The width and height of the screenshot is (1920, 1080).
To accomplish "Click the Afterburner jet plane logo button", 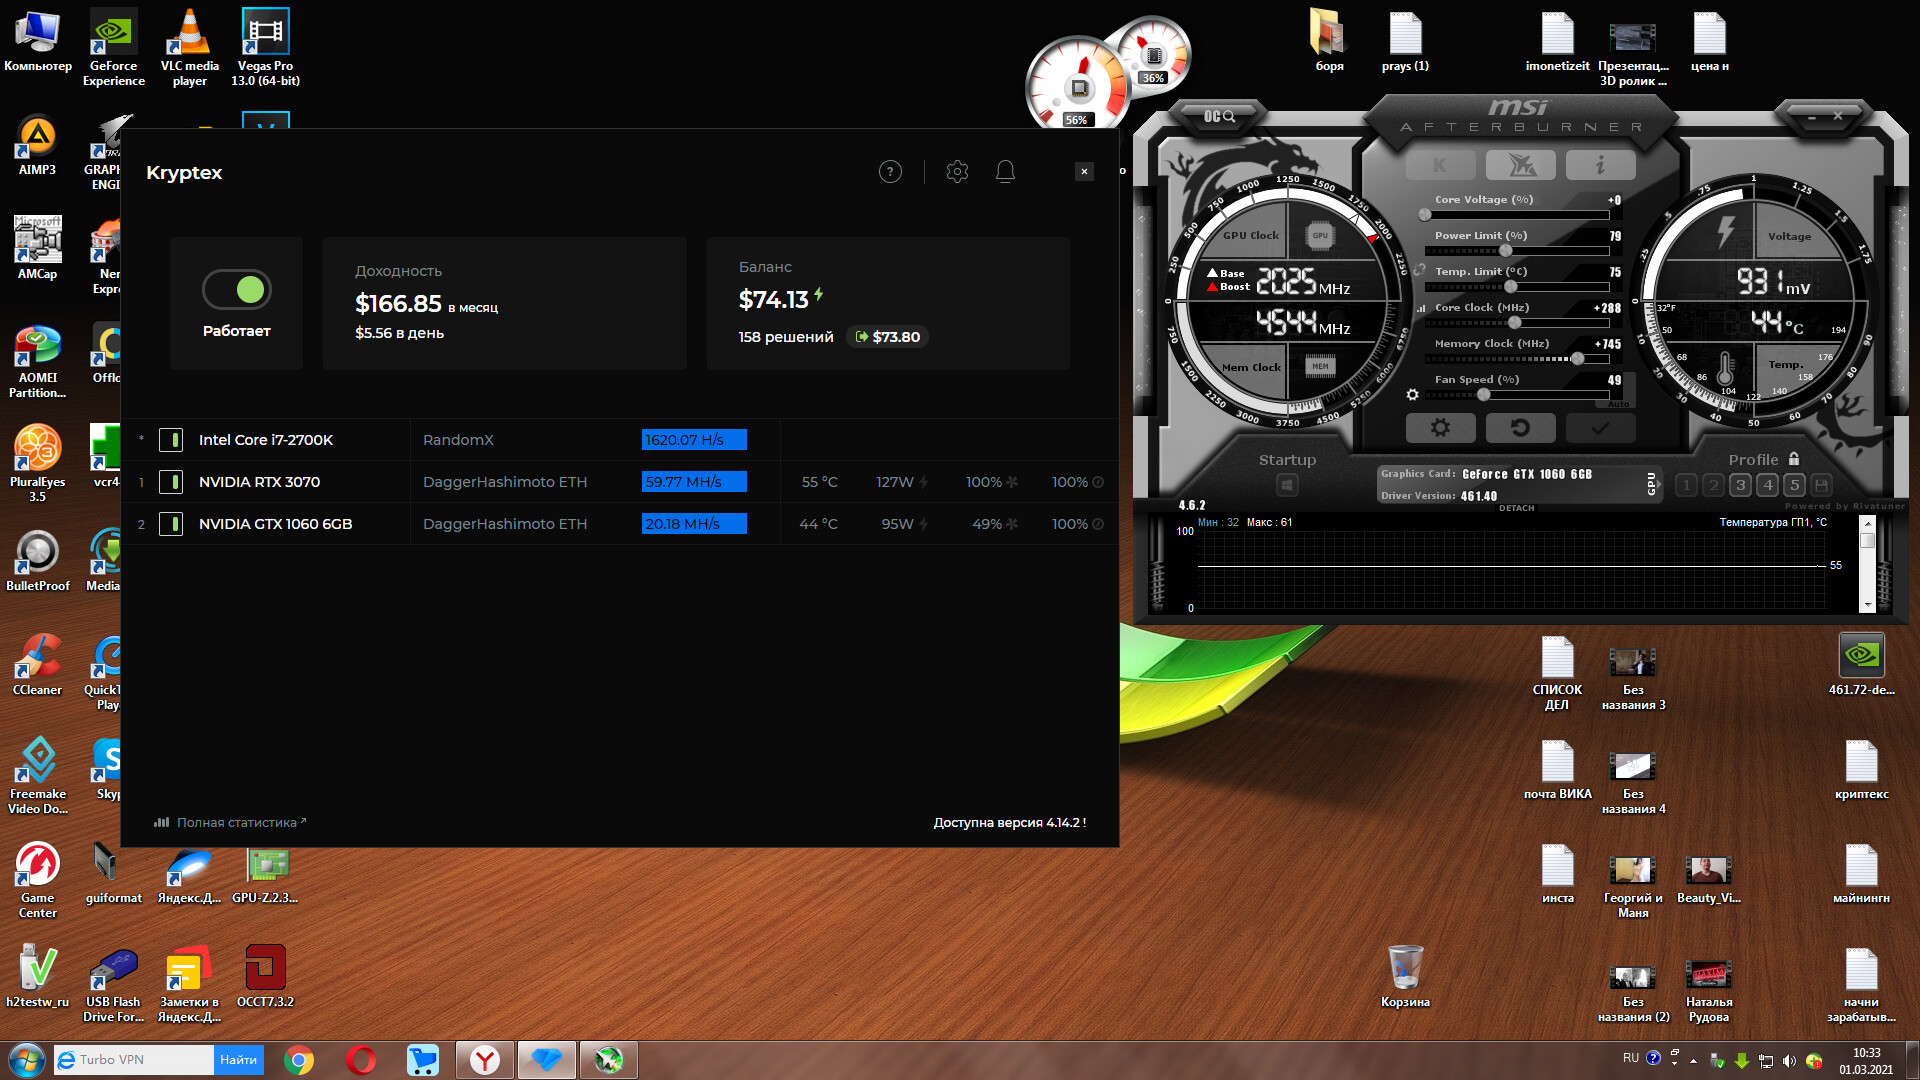I will pyautogui.click(x=1520, y=165).
